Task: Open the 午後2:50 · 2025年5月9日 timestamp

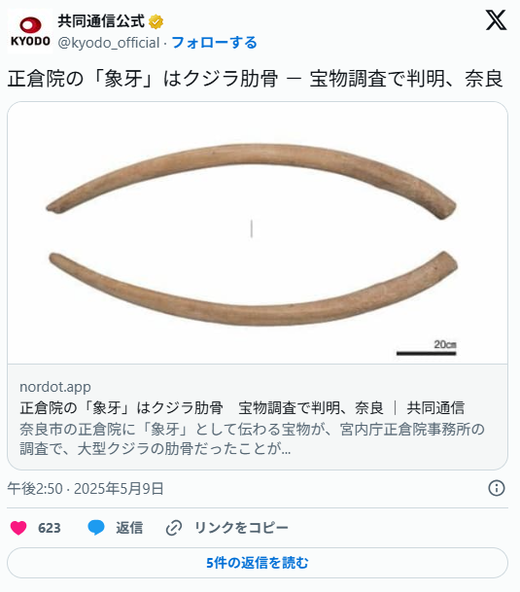Action: pos(85,489)
